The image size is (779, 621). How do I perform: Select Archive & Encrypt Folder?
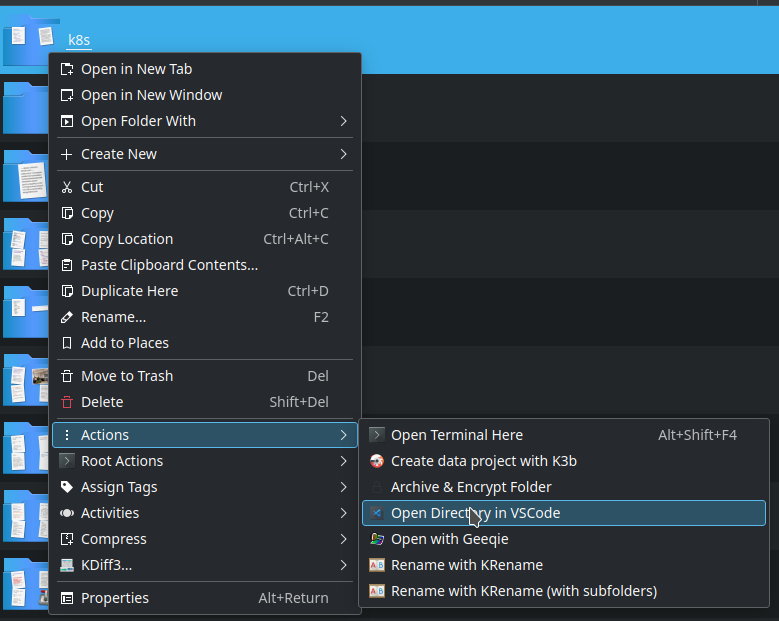(x=471, y=487)
